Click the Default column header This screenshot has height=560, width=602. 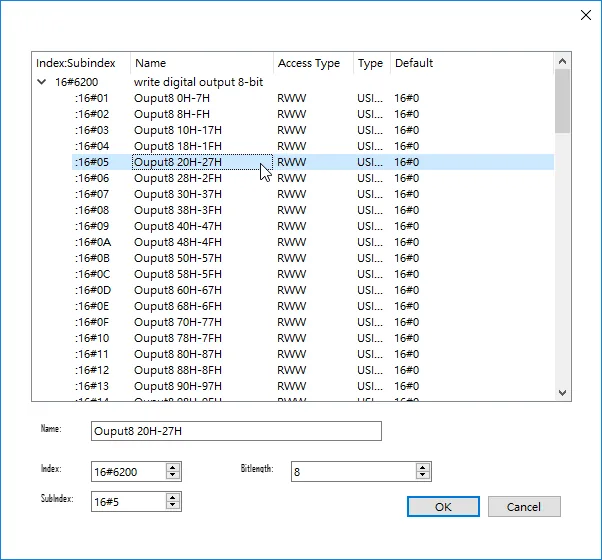tap(472, 63)
